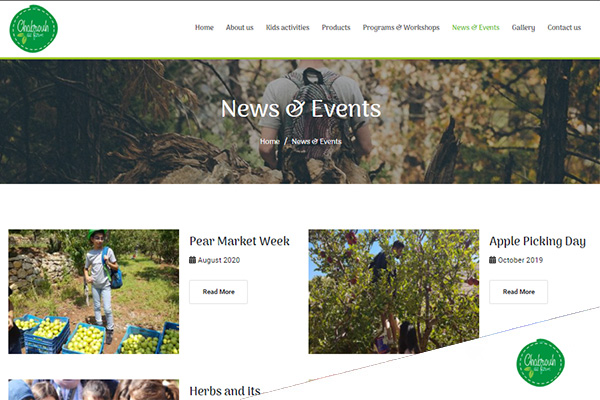Click the Home breadcrumb link in the banner
Image resolution: width=600 pixels, height=400 pixels.
(x=270, y=141)
